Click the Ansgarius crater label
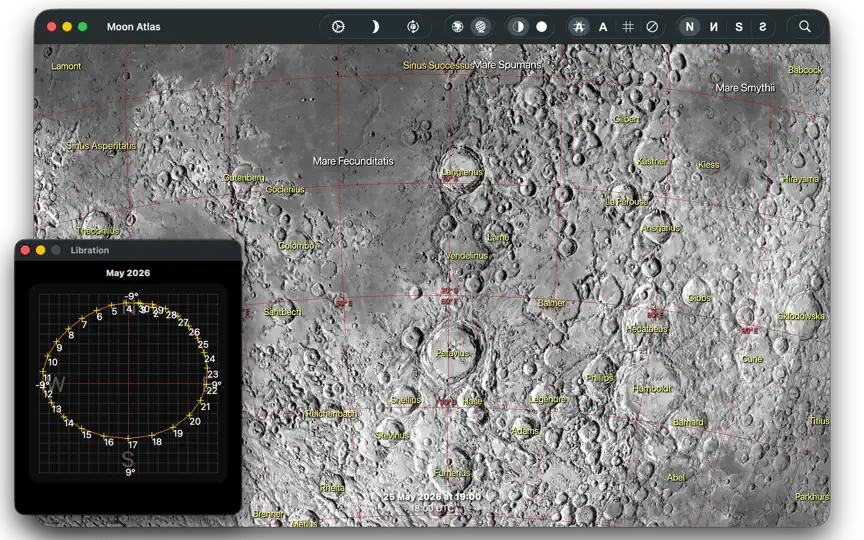The width and height of the screenshot is (864, 540). click(661, 228)
